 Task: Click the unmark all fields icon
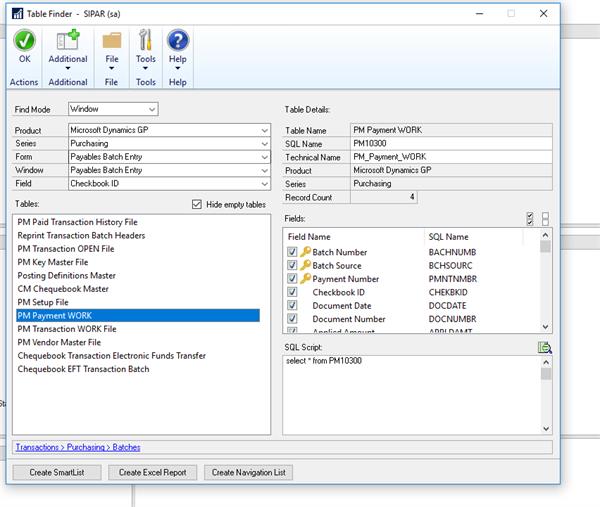[x=545, y=218]
